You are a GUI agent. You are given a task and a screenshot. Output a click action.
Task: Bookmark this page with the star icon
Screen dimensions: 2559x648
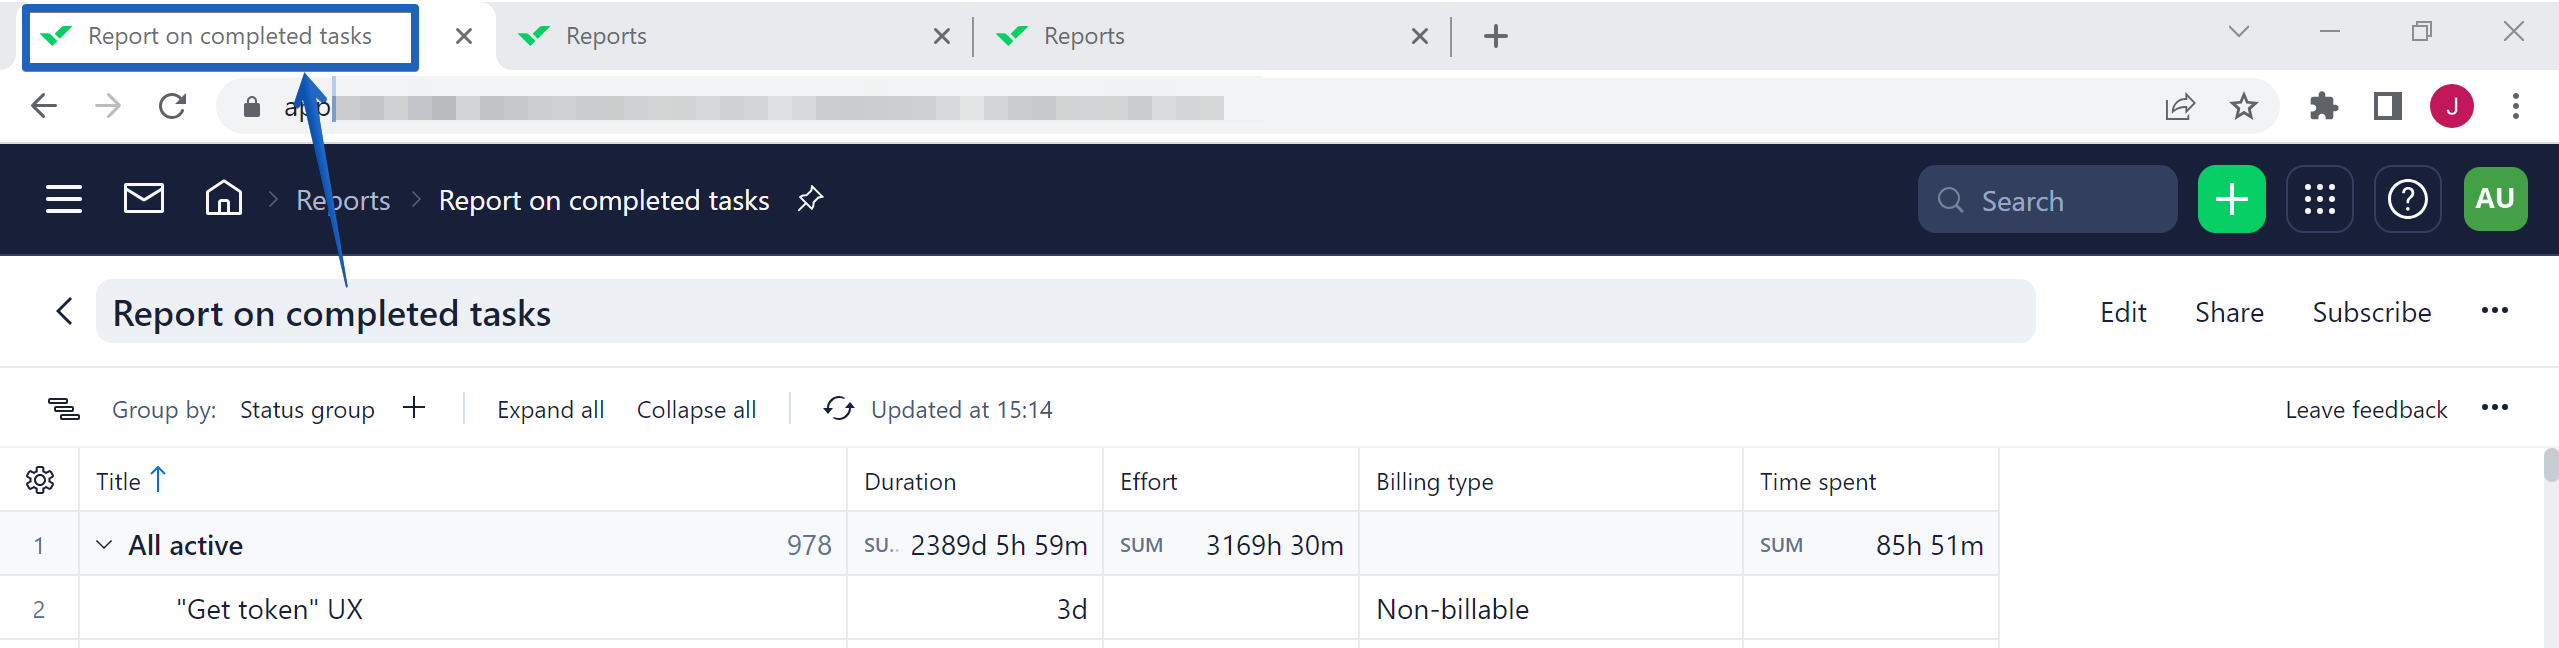click(x=2244, y=106)
